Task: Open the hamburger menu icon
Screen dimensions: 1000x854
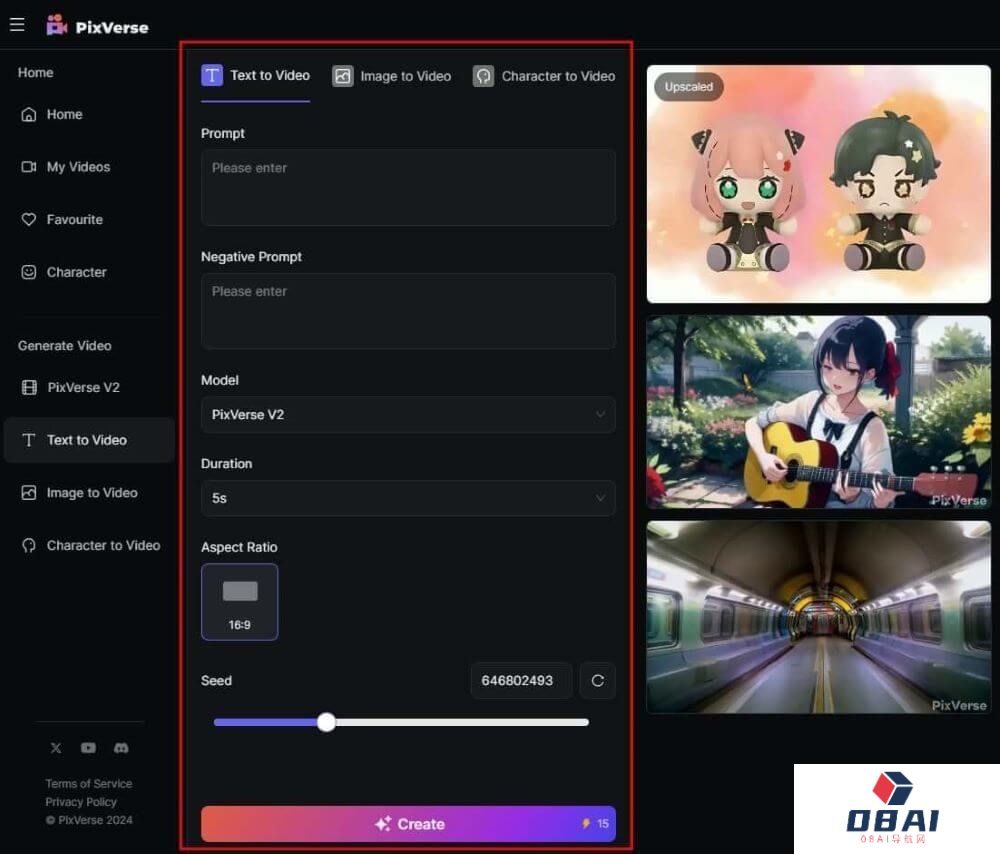Action: point(17,25)
